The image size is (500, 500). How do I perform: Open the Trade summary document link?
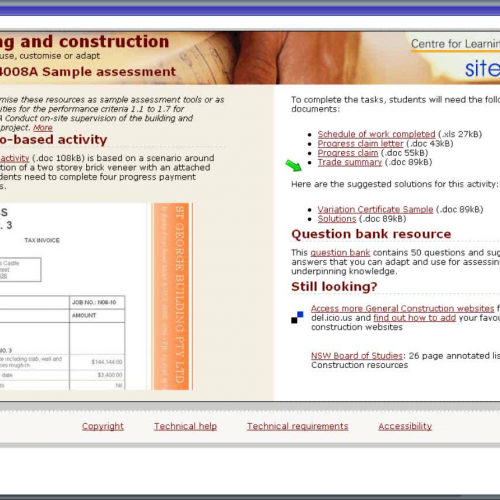(x=350, y=162)
